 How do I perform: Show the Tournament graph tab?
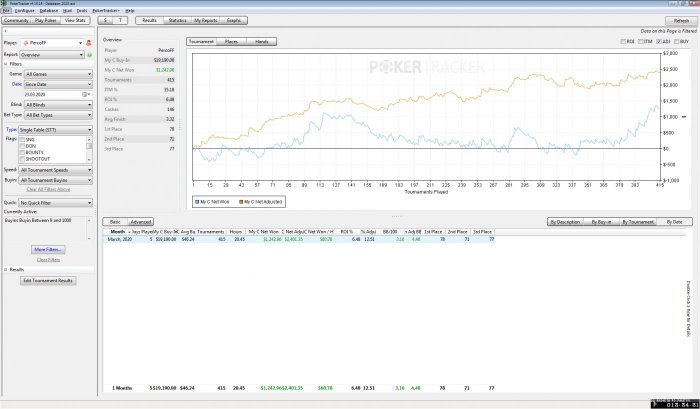point(201,42)
